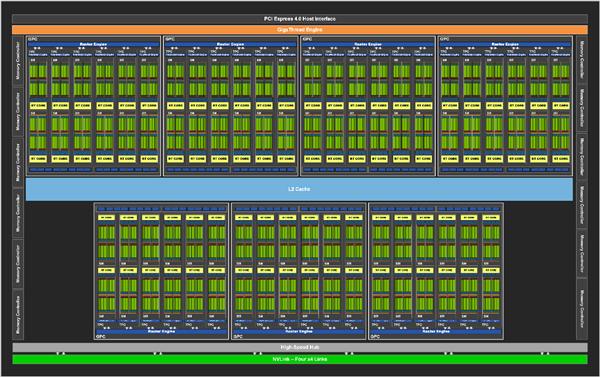The image size is (600, 377).
Task: Select the orange GigaThread Engine bar
Action: (x=300, y=29)
